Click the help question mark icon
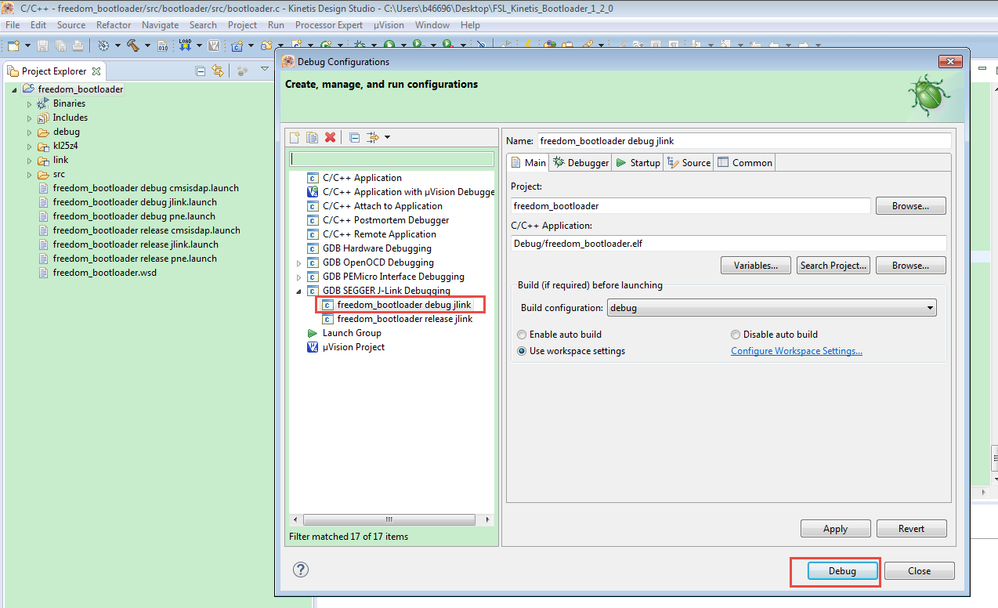 point(300,569)
